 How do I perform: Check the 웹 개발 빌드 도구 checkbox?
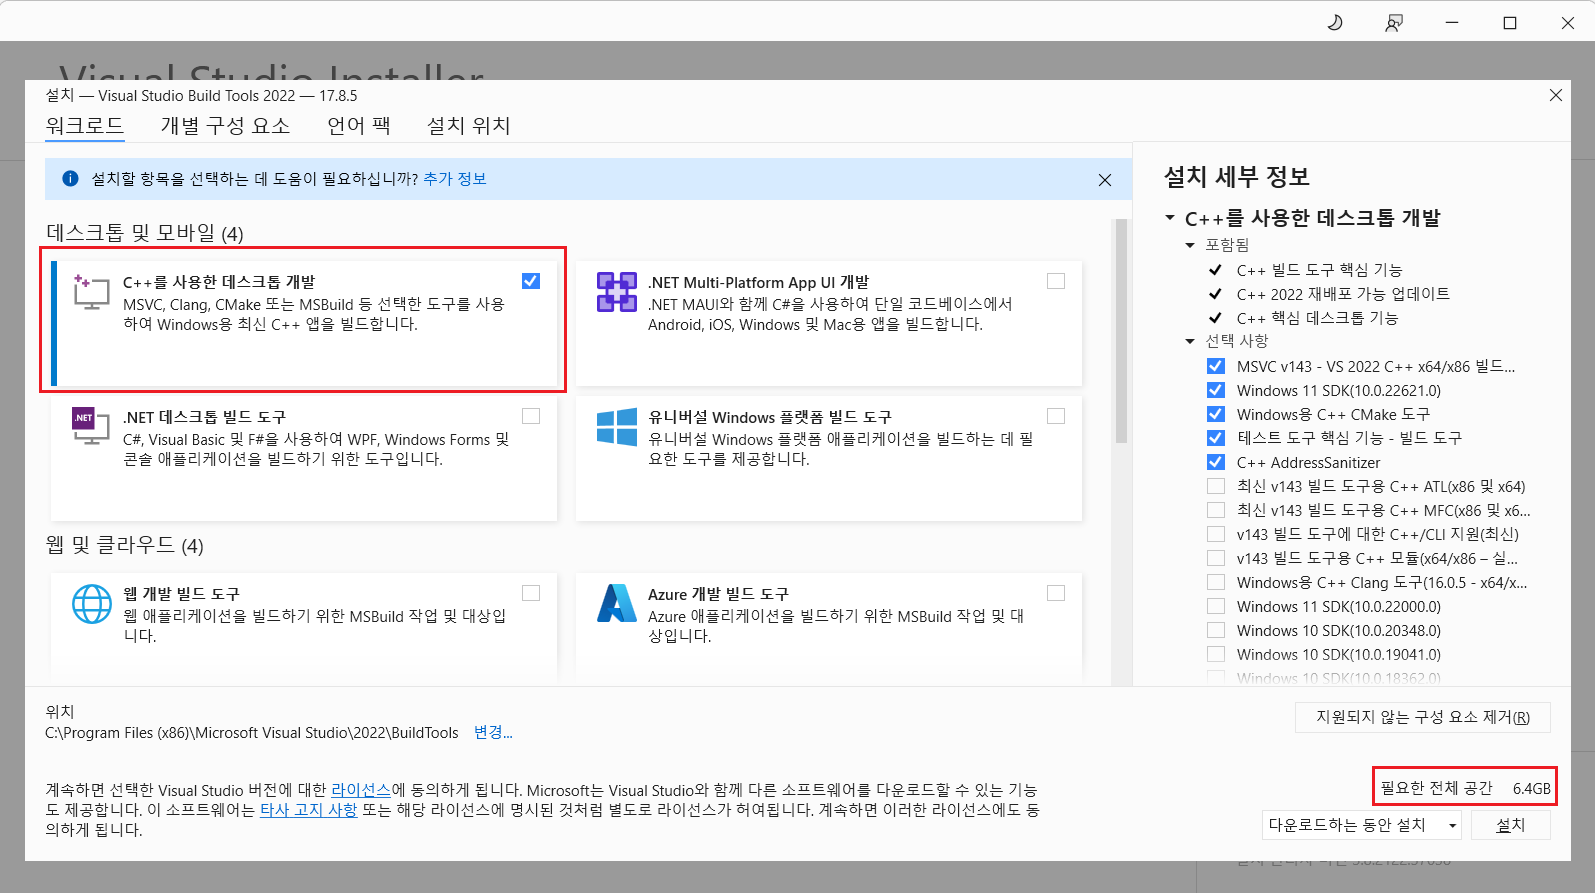[531, 593]
